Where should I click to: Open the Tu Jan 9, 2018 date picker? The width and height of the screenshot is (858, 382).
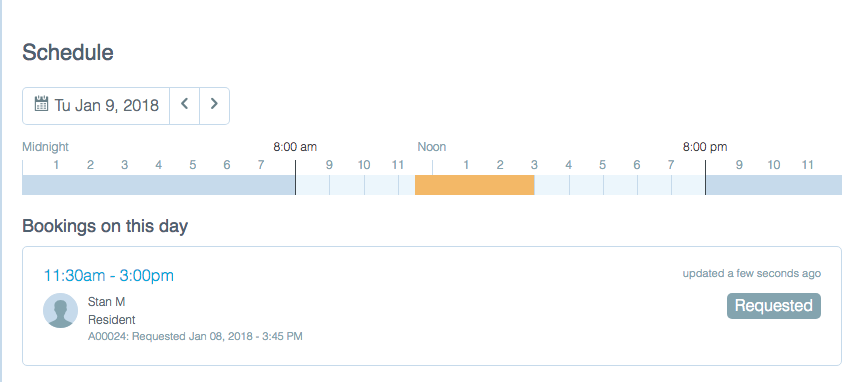pos(96,106)
